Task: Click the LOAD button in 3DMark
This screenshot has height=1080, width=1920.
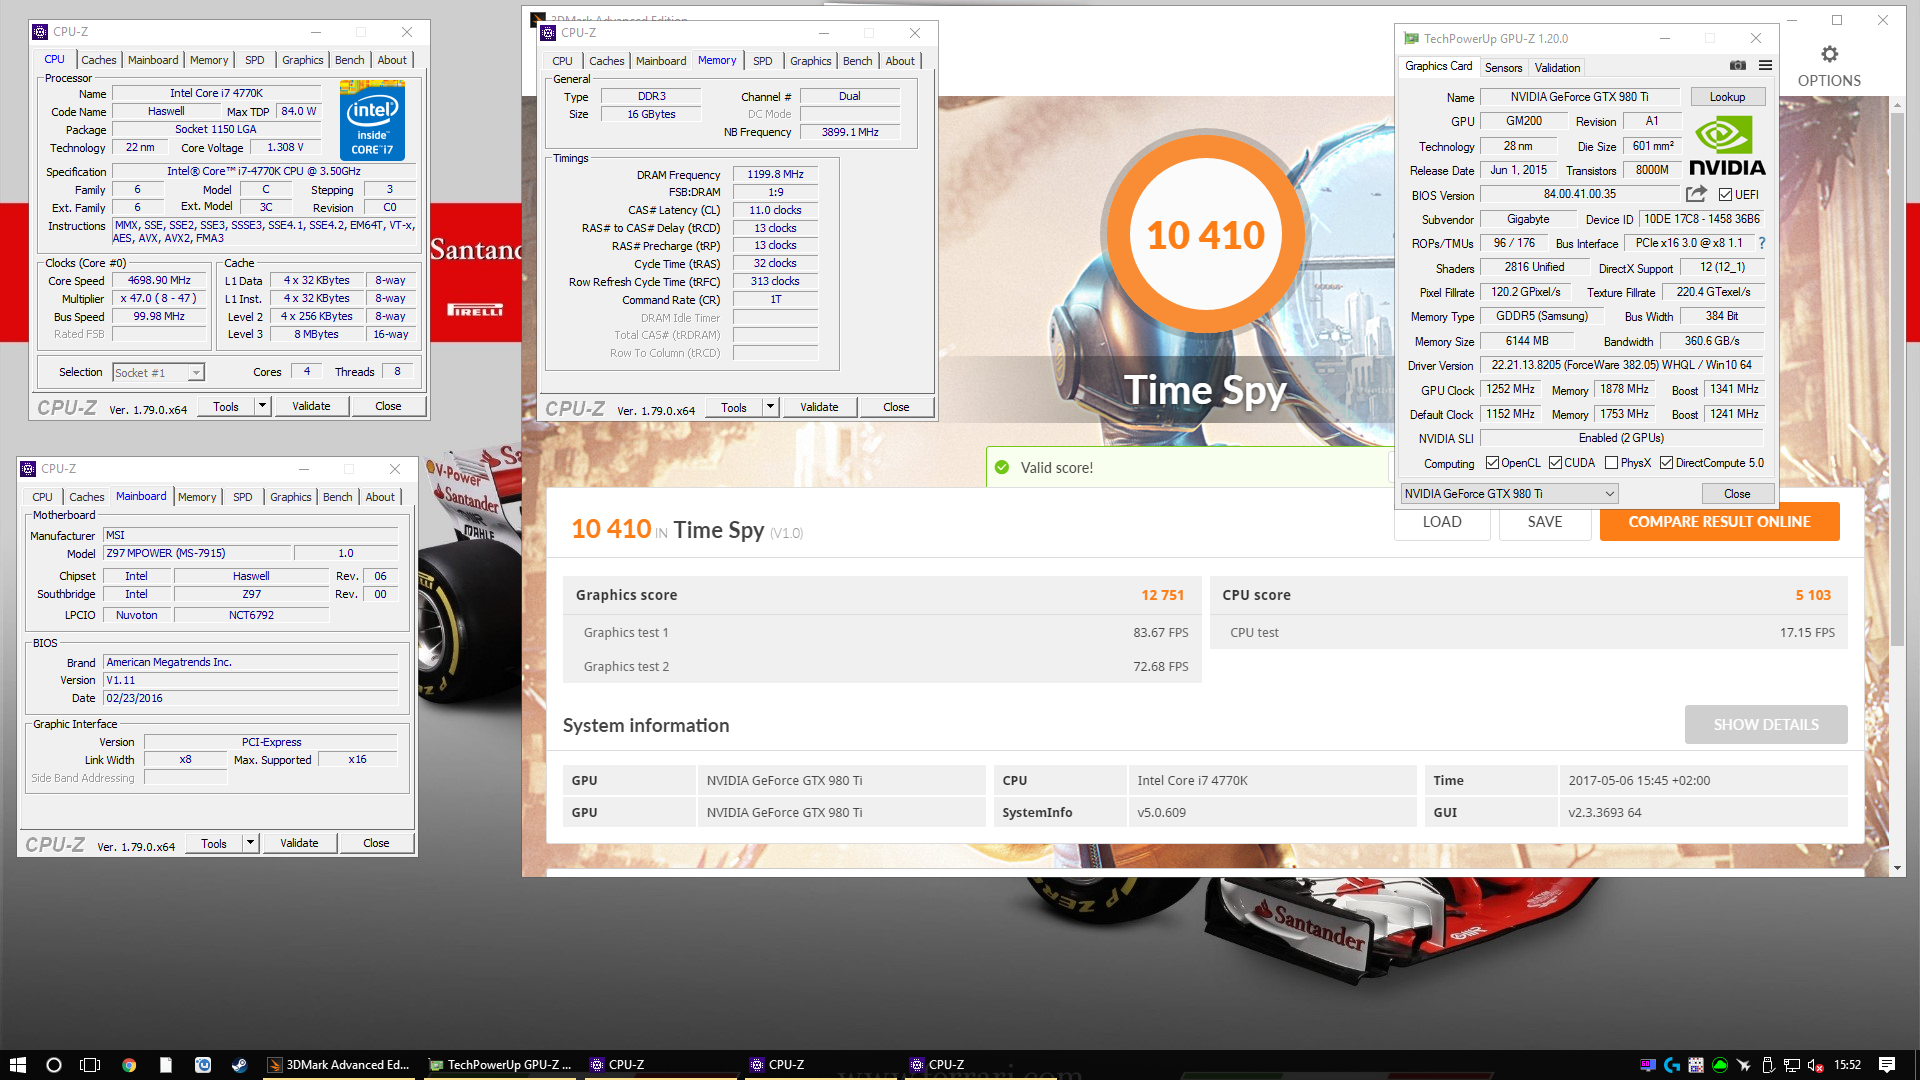Action: (1441, 523)
